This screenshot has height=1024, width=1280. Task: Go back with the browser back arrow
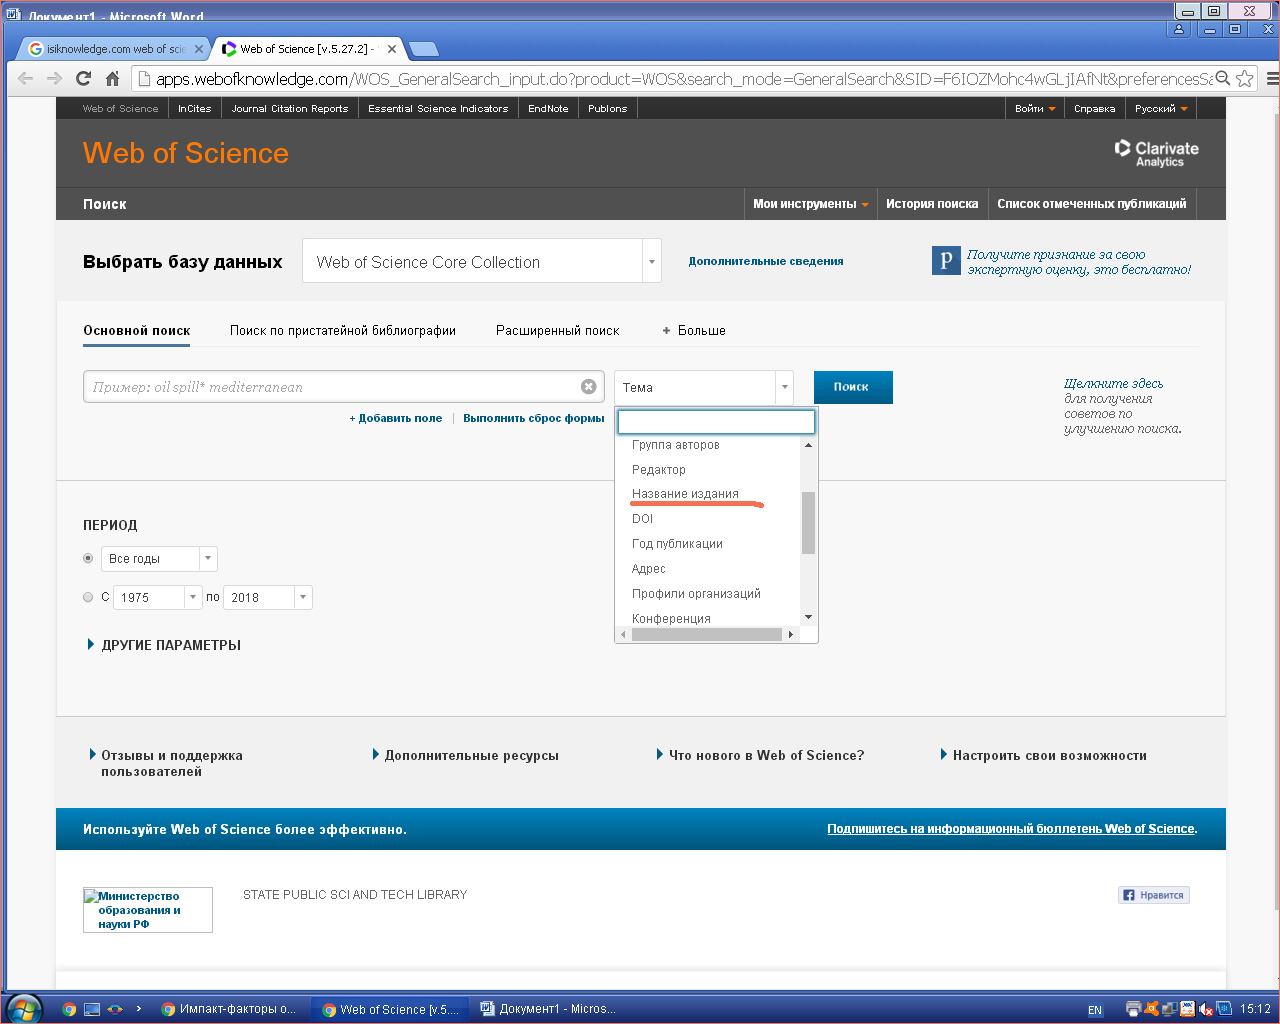(x=26, y=79)
